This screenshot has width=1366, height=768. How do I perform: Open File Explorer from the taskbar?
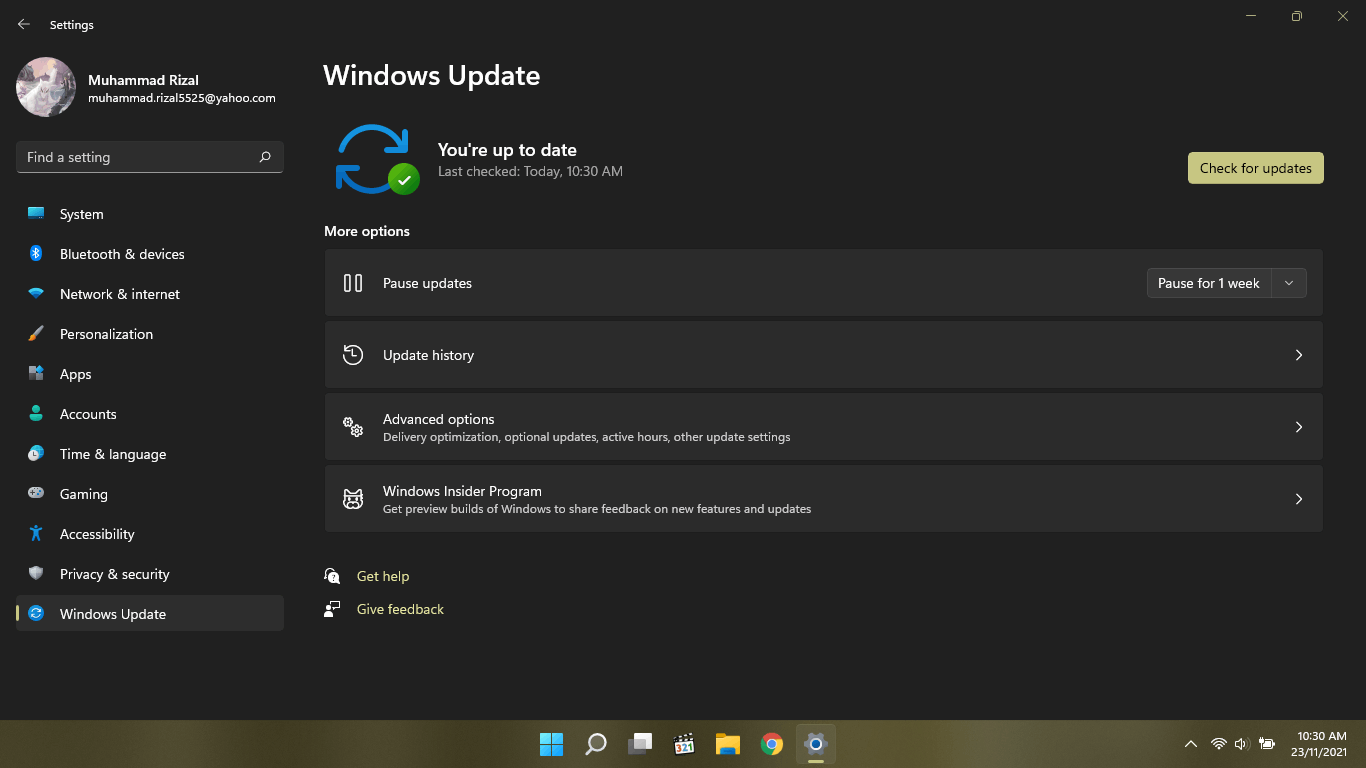click(727, 744)
